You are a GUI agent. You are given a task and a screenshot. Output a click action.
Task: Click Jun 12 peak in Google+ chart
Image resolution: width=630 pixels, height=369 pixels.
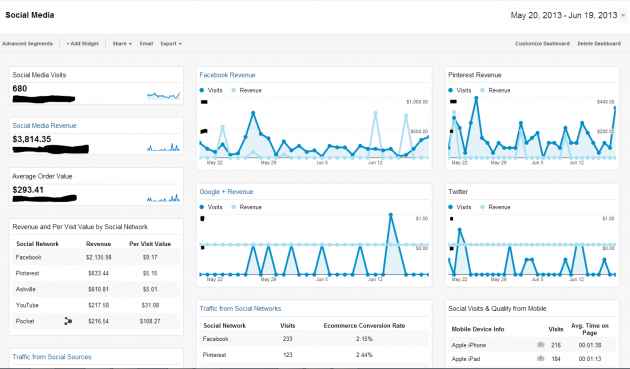click(391, 215)
